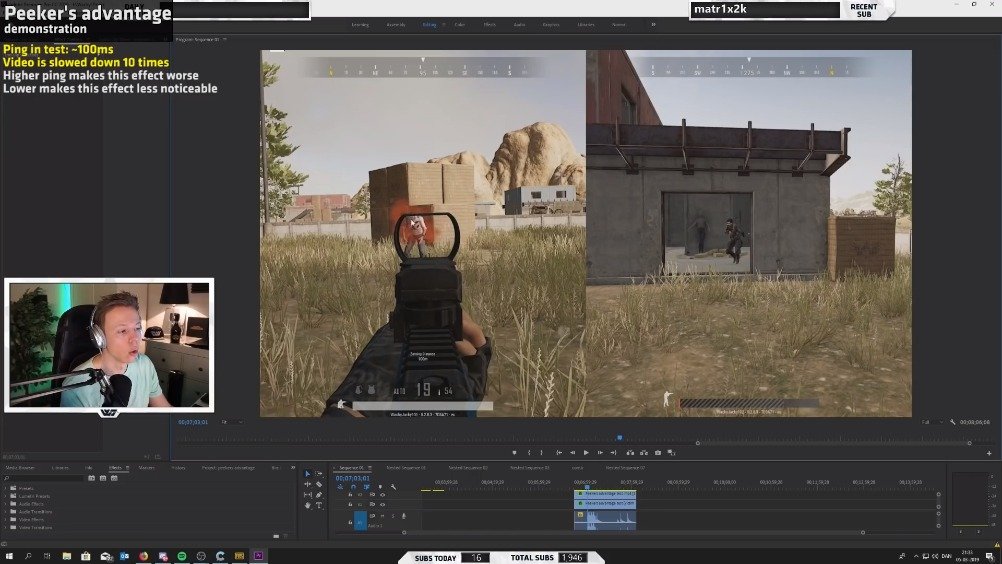Expand the Presets effects folder
The height and width of the screenshot is (564, 1002).
pos(4,488)
